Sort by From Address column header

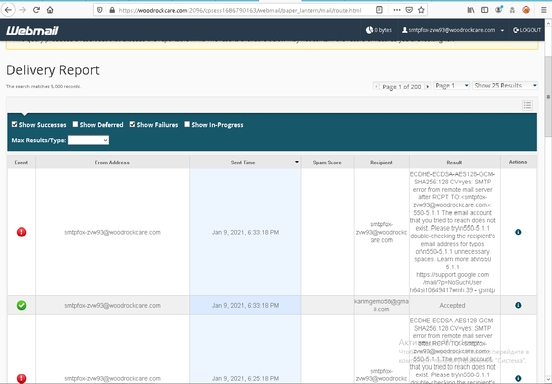(x=112, y=162)
